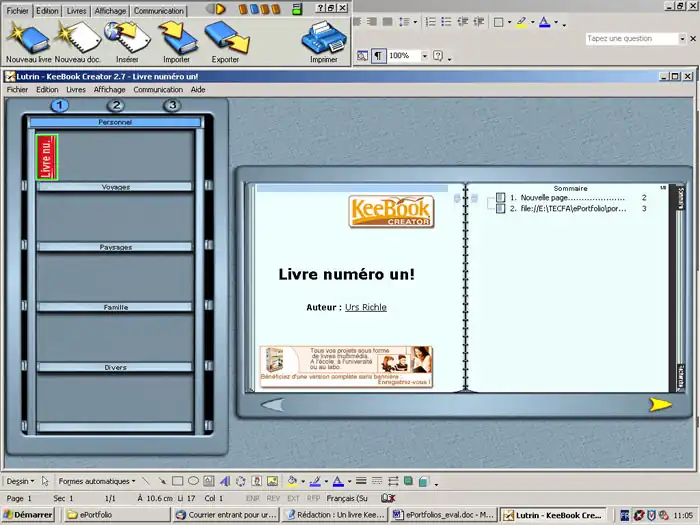Image resolution: width=700 pixels, height=525 pixels.
Task: Click the Démarrer start button
Action: coord(28,515)
